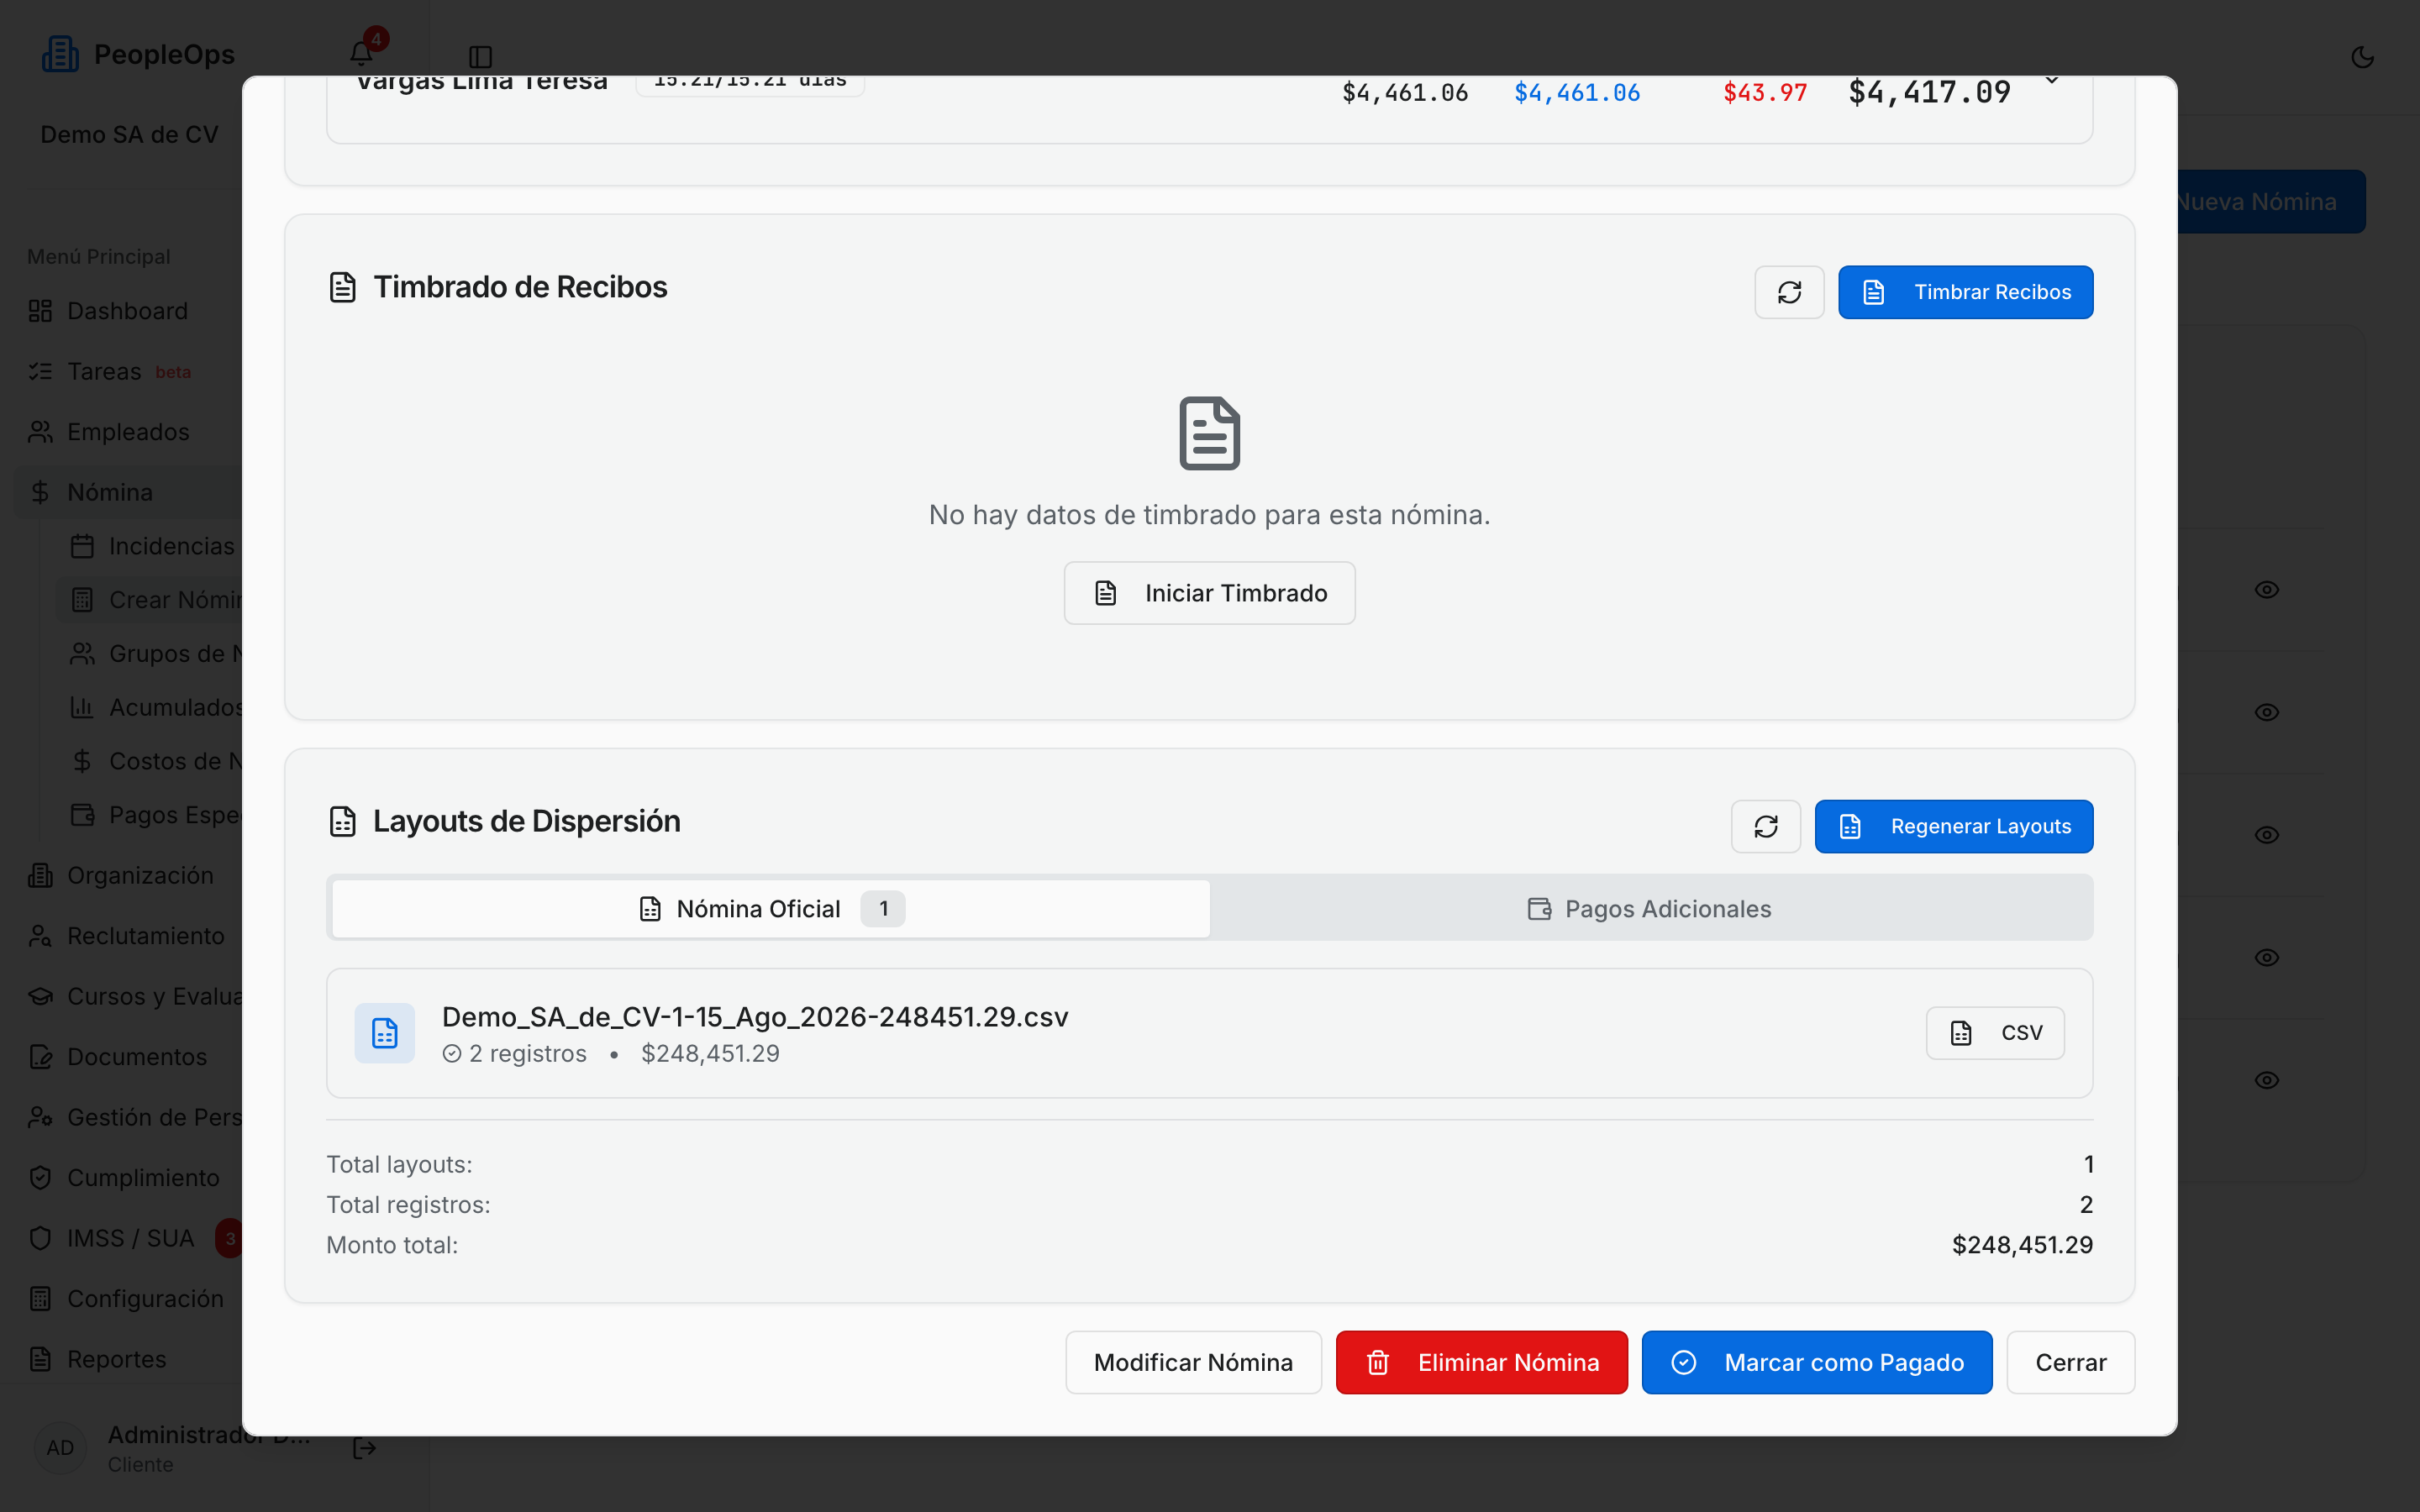Open Documentos in the sidebar

128,1057
